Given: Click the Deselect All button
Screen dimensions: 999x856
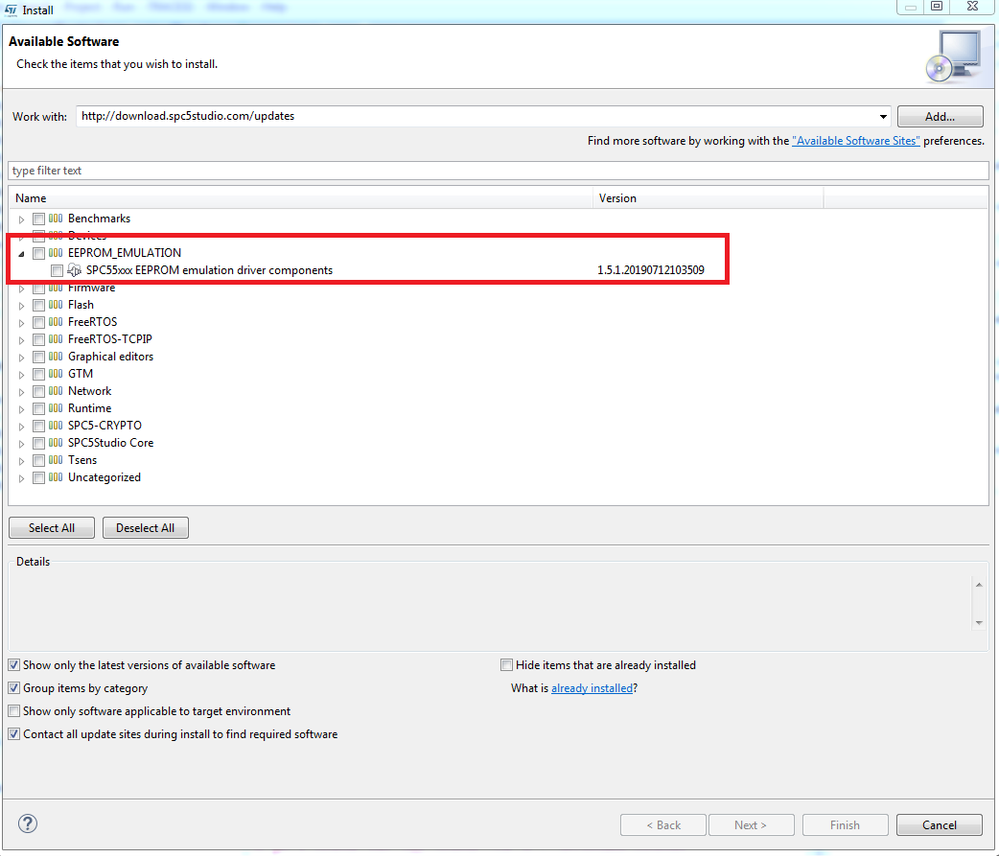Looking at the screenshot, I should (145, 528).
